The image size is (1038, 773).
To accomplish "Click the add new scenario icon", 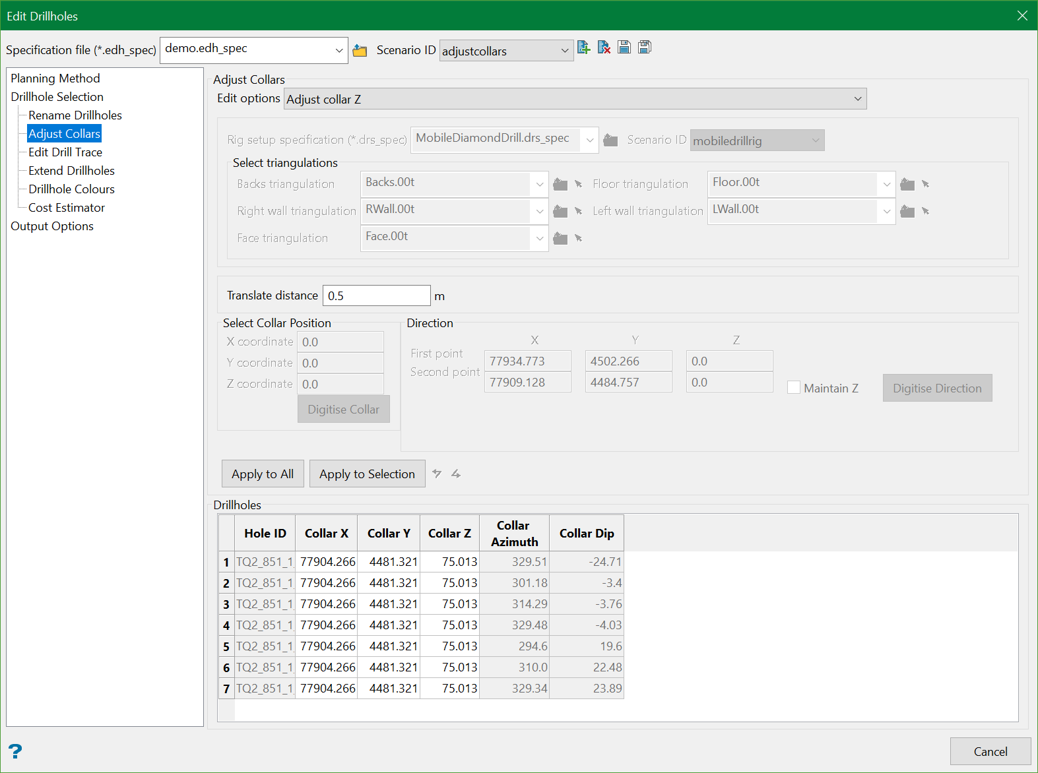I will pyautogui.click(x=584, y=48).
